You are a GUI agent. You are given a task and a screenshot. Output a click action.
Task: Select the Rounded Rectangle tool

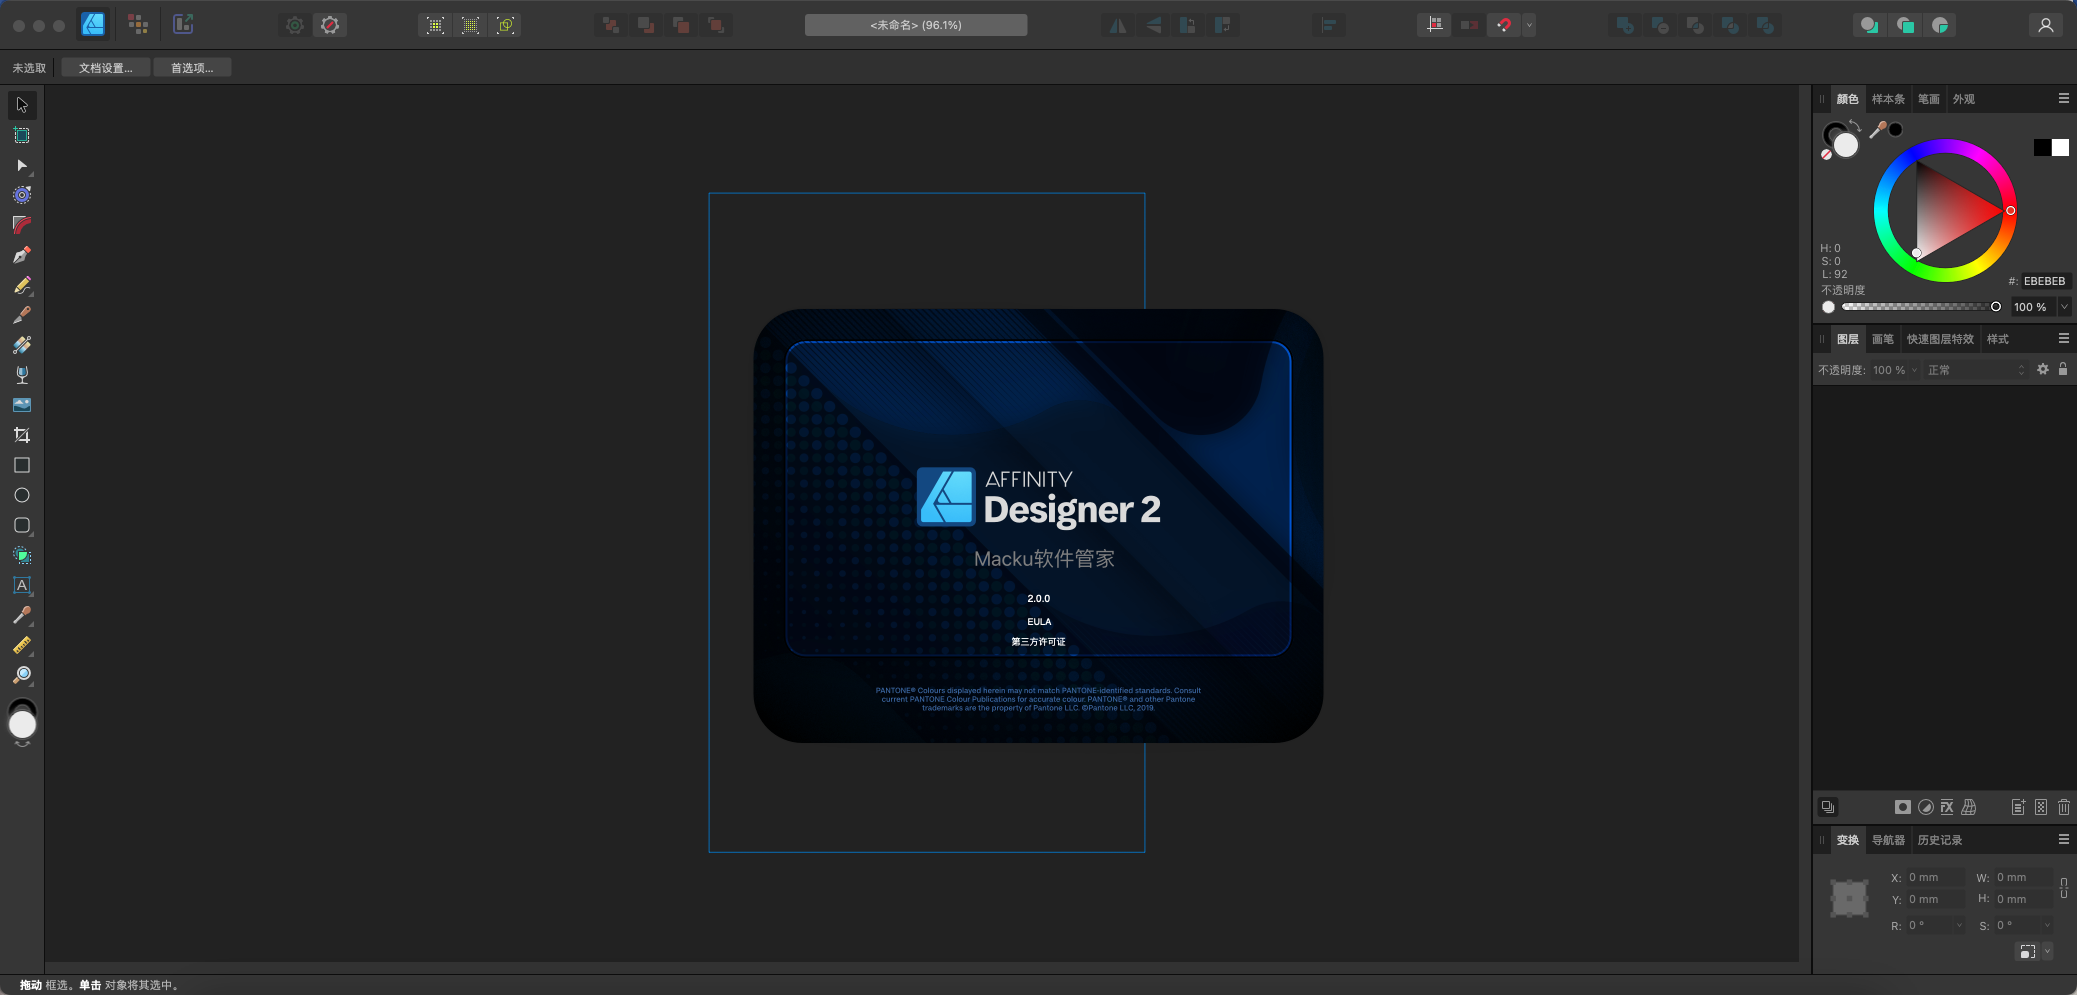(22, 525)
